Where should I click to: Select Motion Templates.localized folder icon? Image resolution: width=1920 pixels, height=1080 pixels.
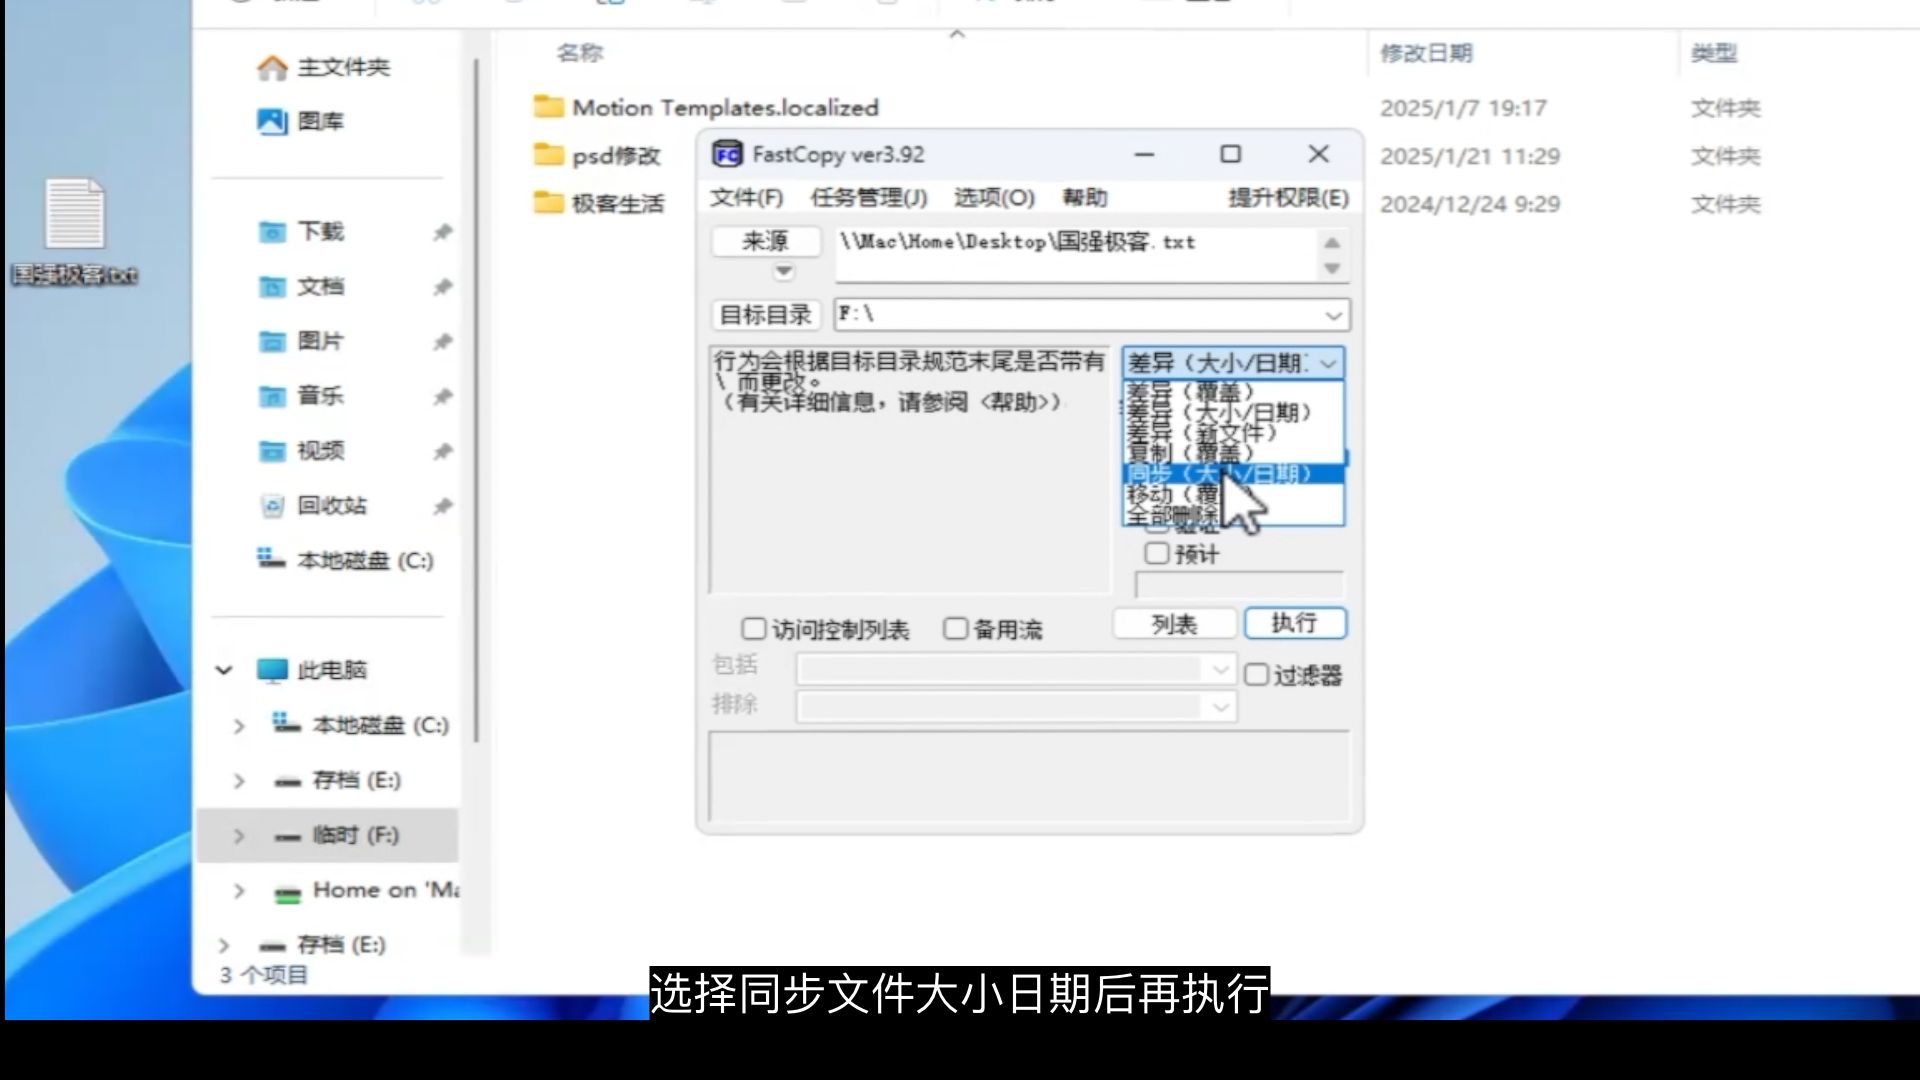[x=548, y=107]
